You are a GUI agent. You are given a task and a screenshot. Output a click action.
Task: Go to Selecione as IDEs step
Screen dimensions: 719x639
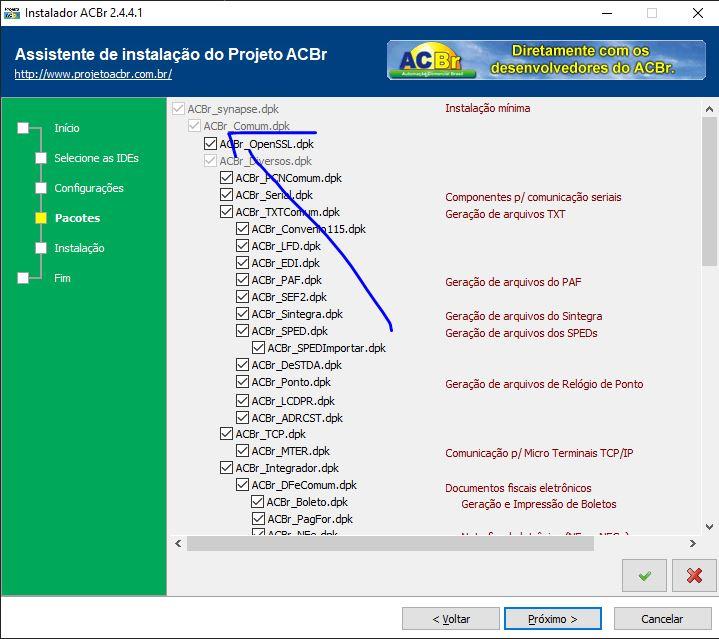(96, 158)
